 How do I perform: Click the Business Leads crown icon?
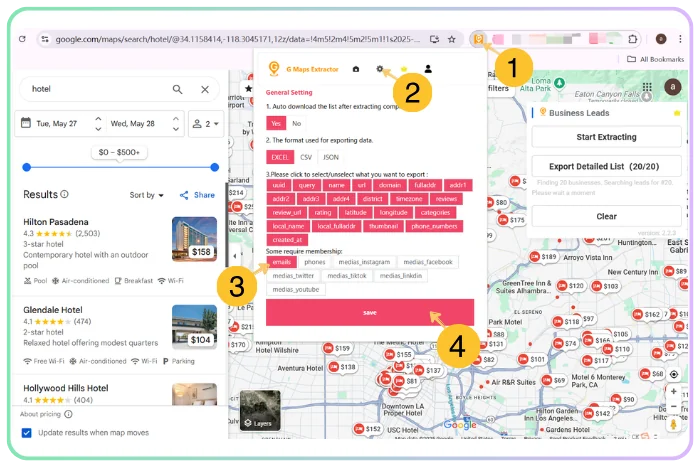click(677, 113)
